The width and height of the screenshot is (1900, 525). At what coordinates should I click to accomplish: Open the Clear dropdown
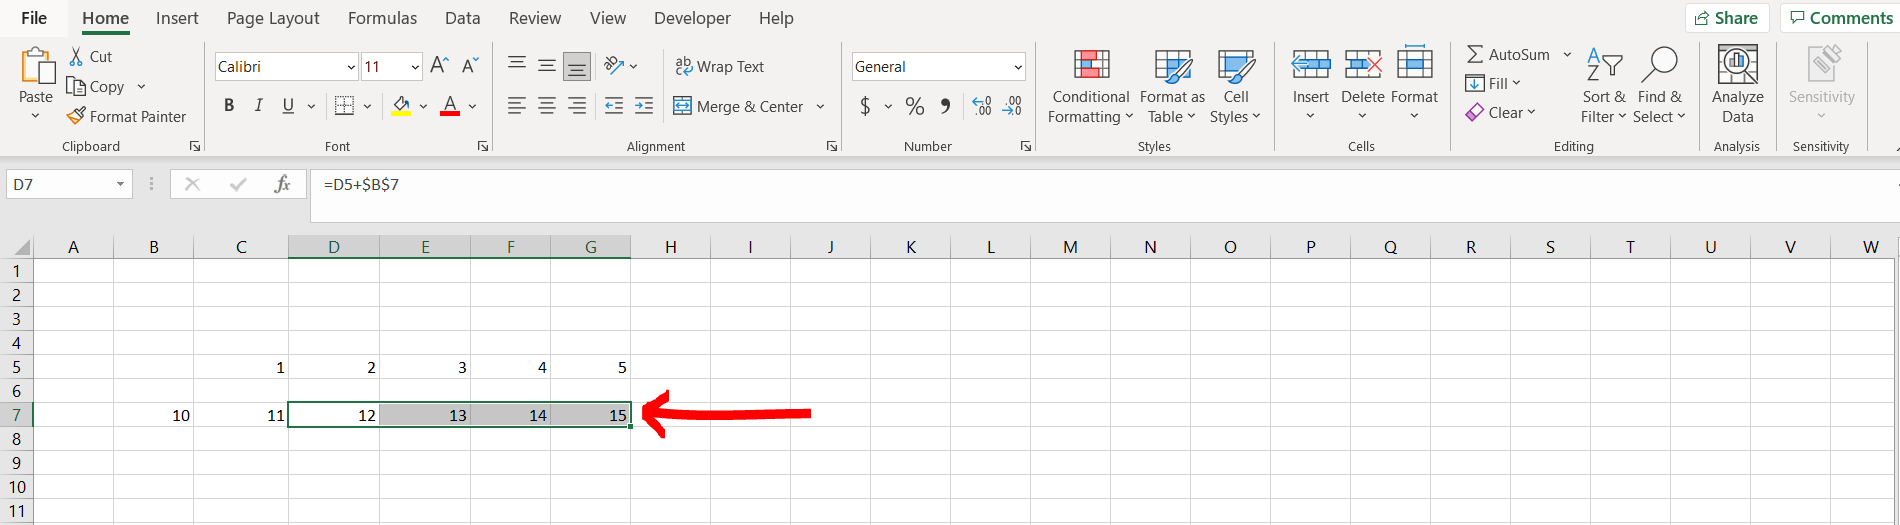point(1501,112)
